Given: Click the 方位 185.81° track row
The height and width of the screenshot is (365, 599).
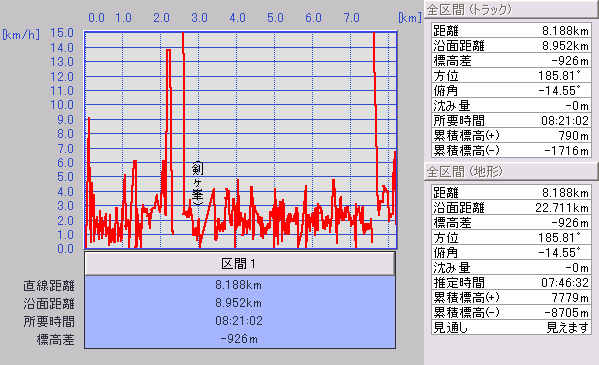Looking at the screenshot, I should (x=511, y=76).
